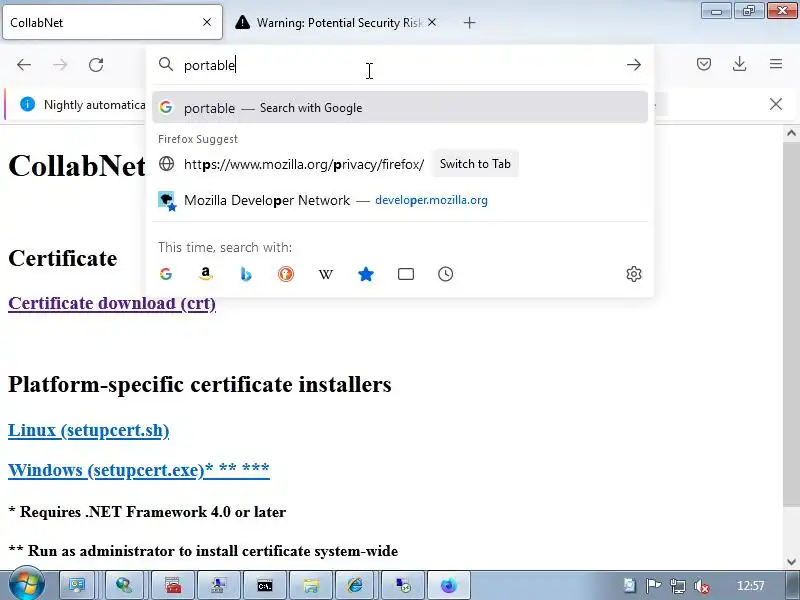Open the Downloads panel
This screenshot has height=600, width=800.
tap(739, 64)
